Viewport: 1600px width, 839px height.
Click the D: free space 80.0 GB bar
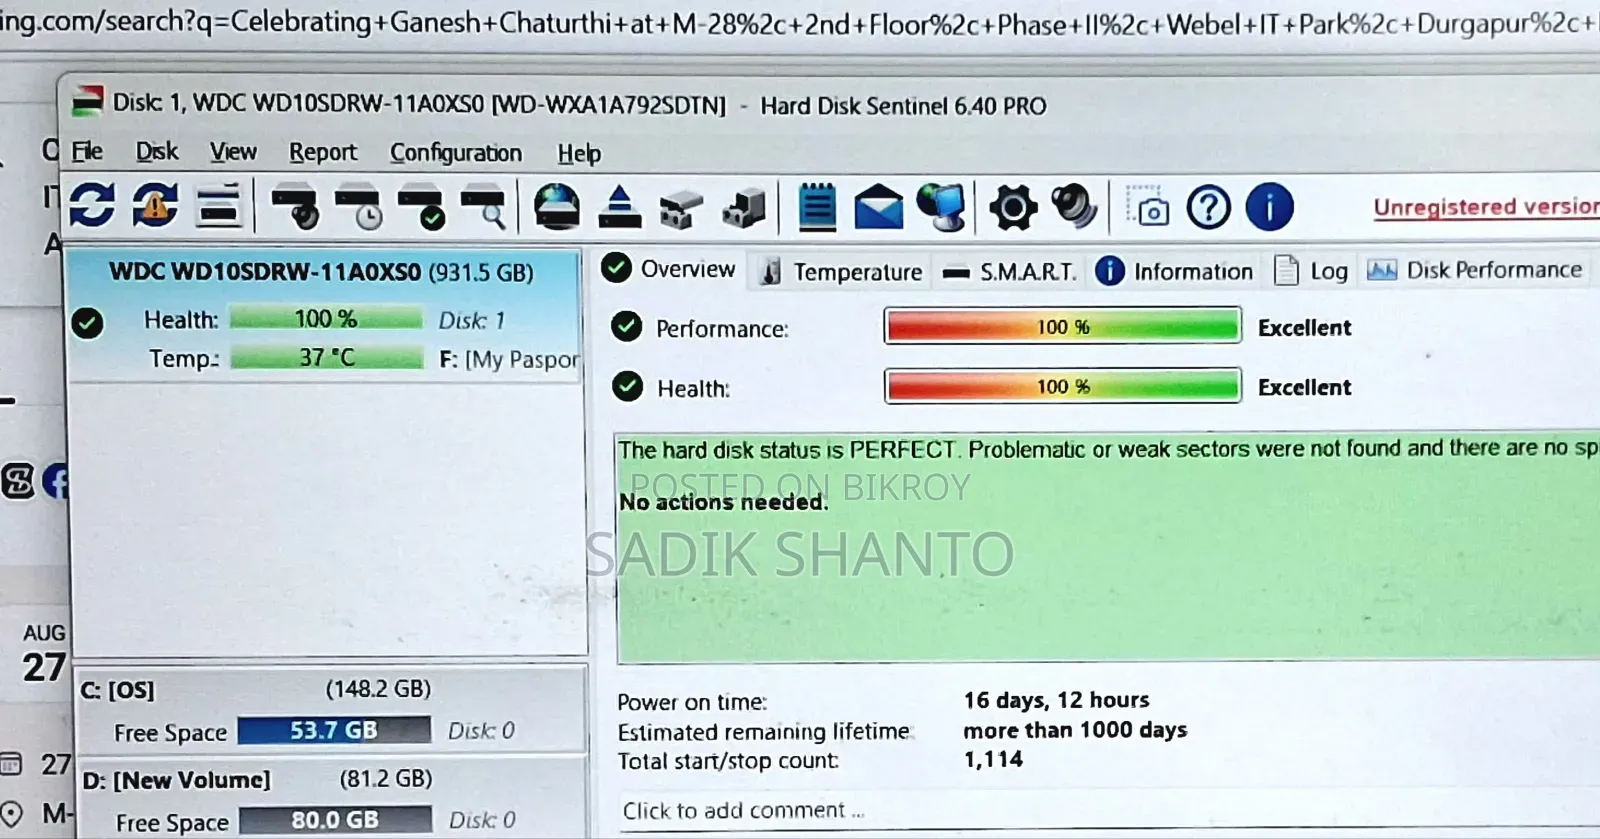pyautogui.click(x=335, y=821)
